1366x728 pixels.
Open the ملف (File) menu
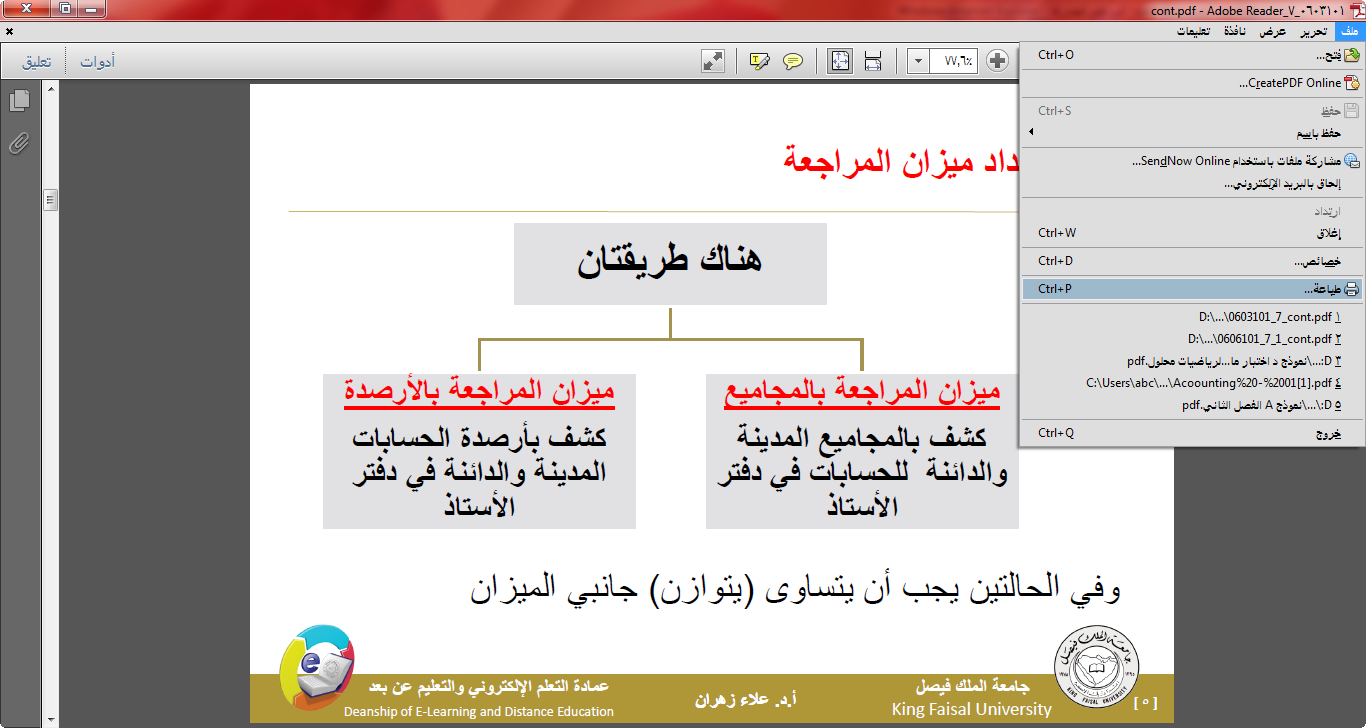pos(1349,32)
